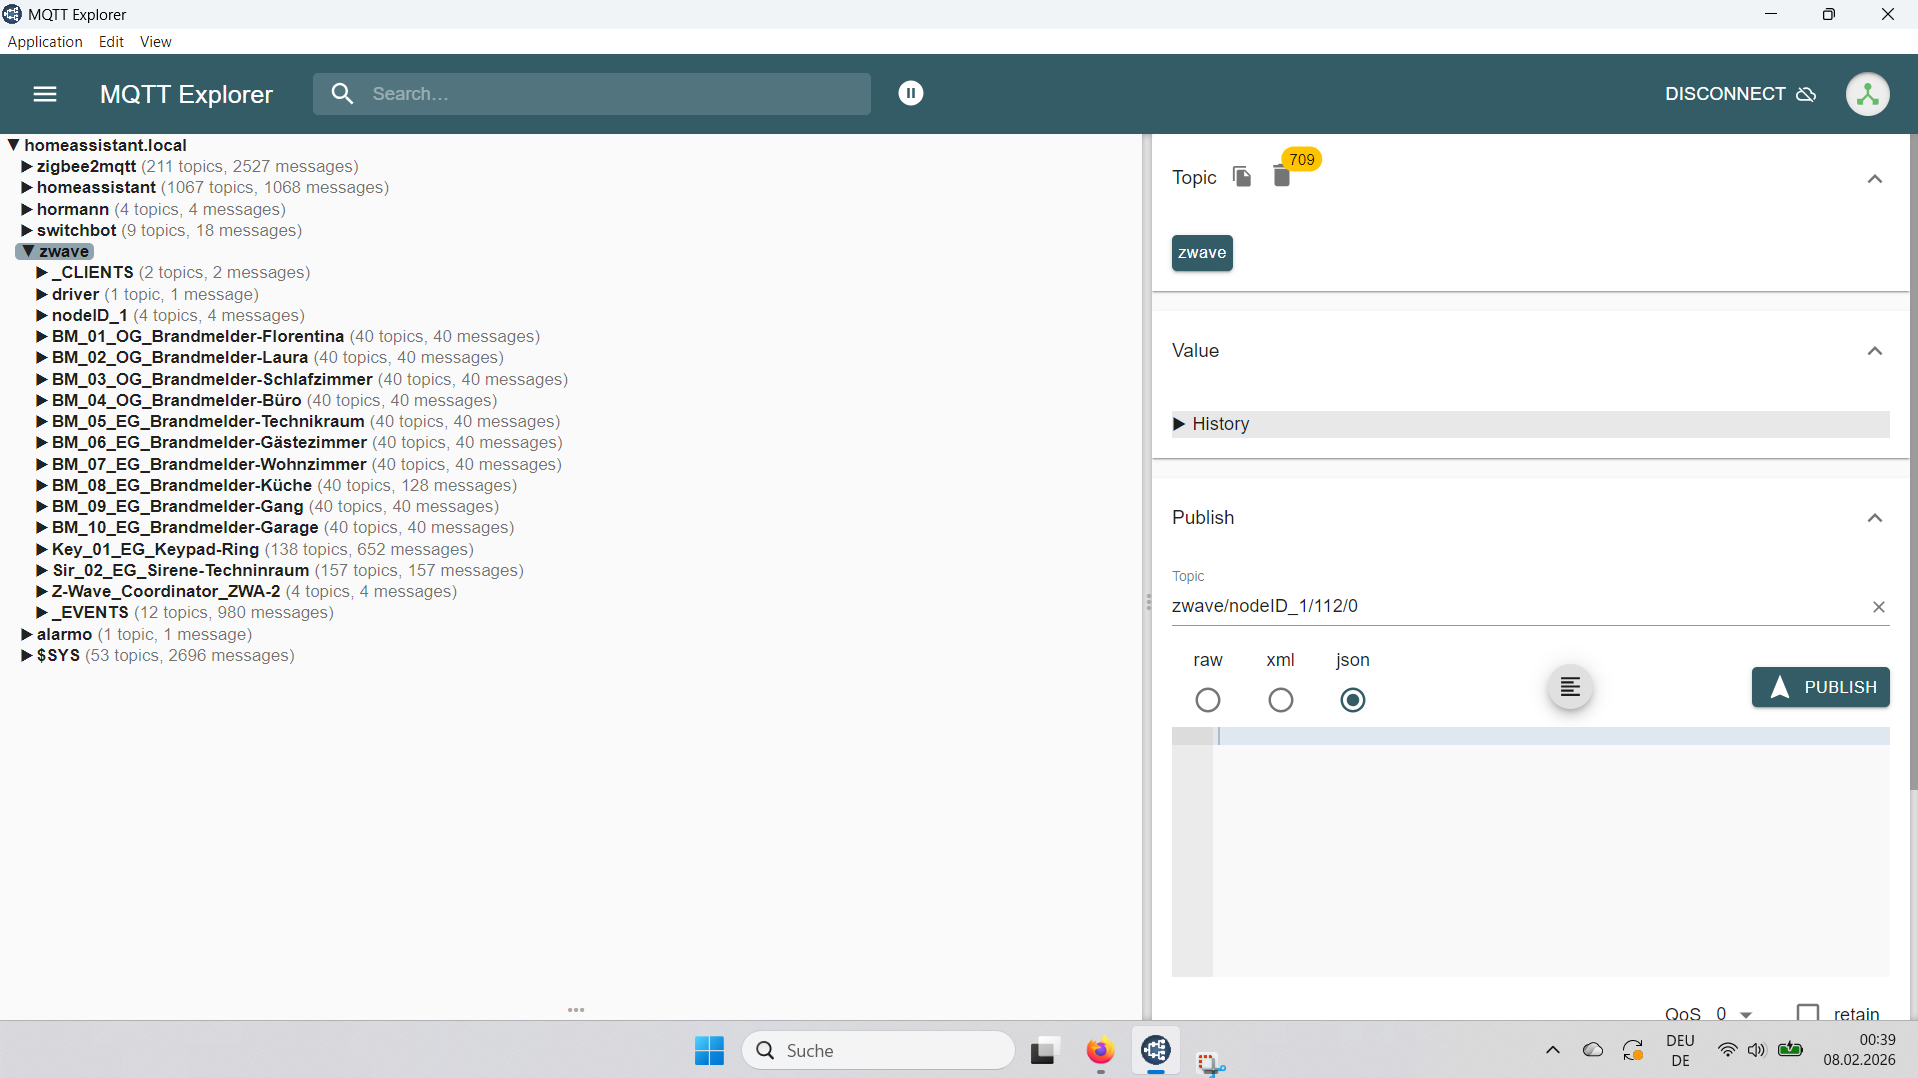
Task: Open Wi-Fi network settings in tray
Action: [x=1727, y=1050]
